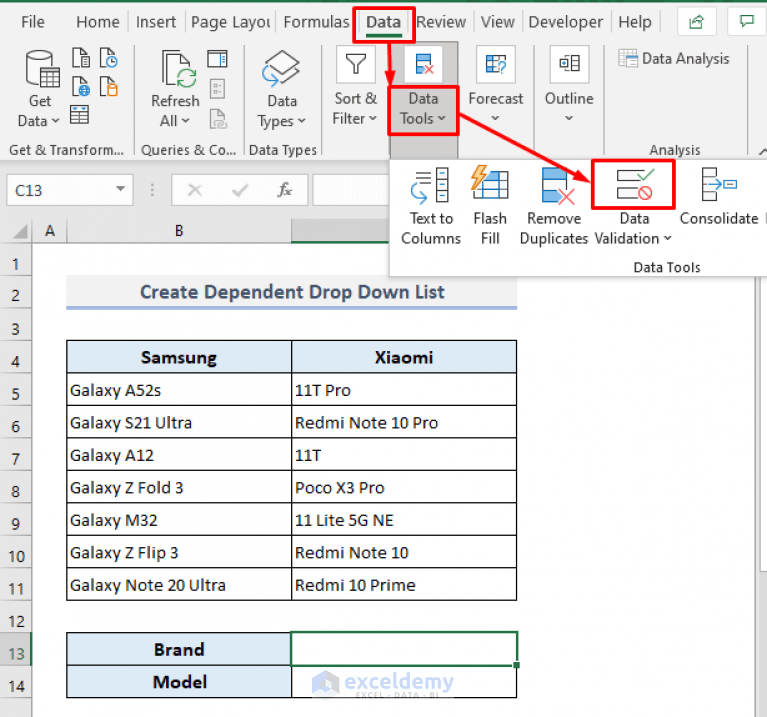Click the Data Types stacked layers icon
Viewport: 767px width, 717px height.
281,68
